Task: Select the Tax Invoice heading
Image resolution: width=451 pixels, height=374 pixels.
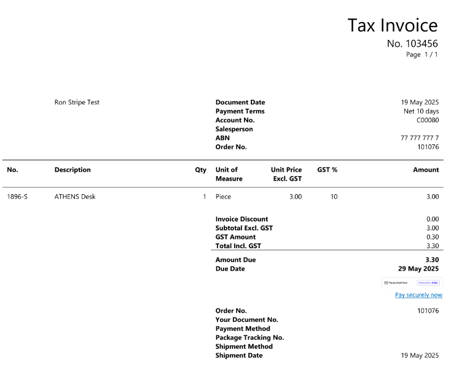Action: (x=393, y=25)
